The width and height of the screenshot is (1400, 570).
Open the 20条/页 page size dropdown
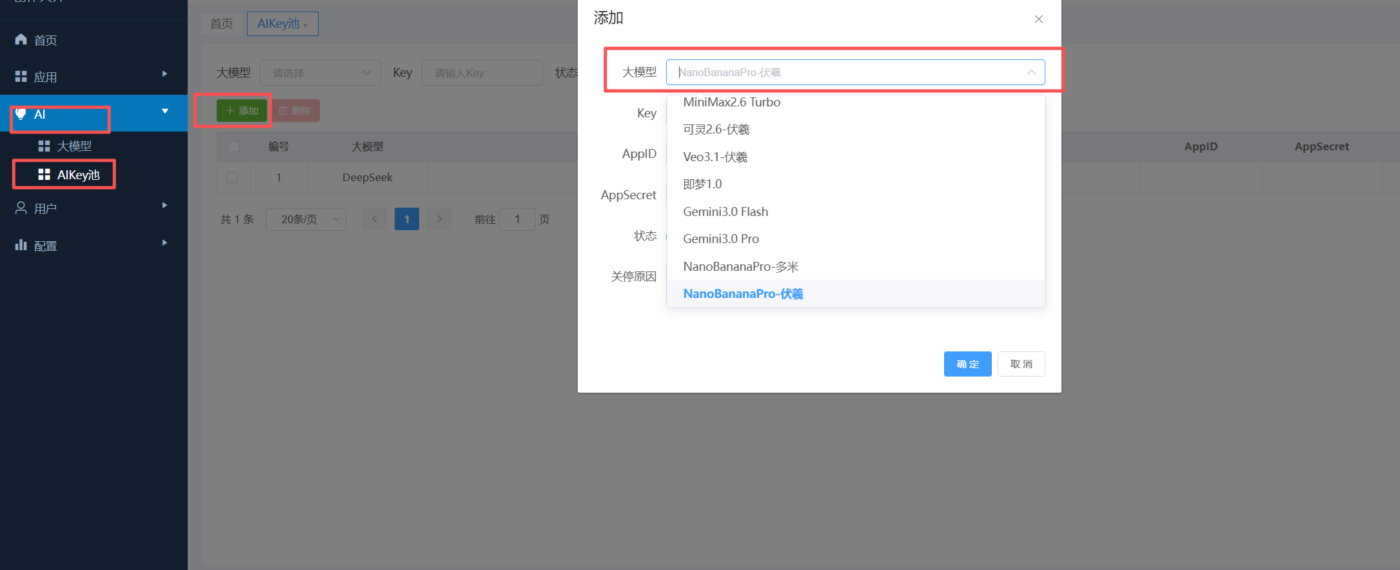tap(306, 219)
